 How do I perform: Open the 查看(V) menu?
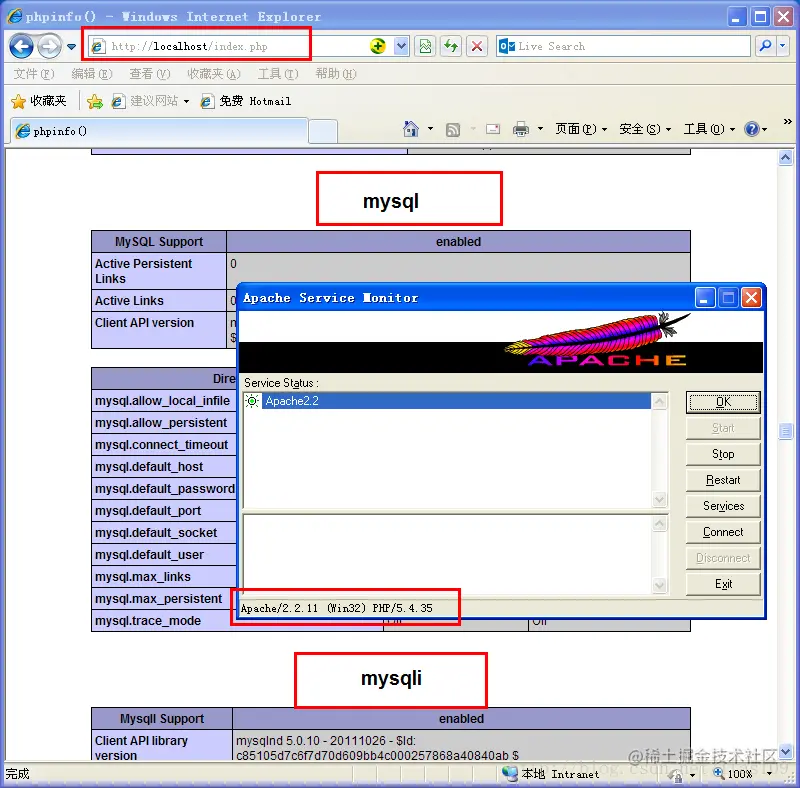[149, 74]
